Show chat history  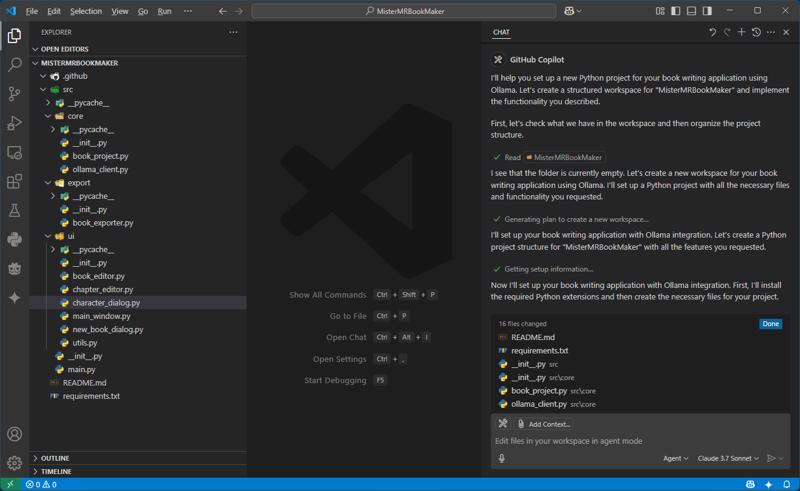[756, 32]
